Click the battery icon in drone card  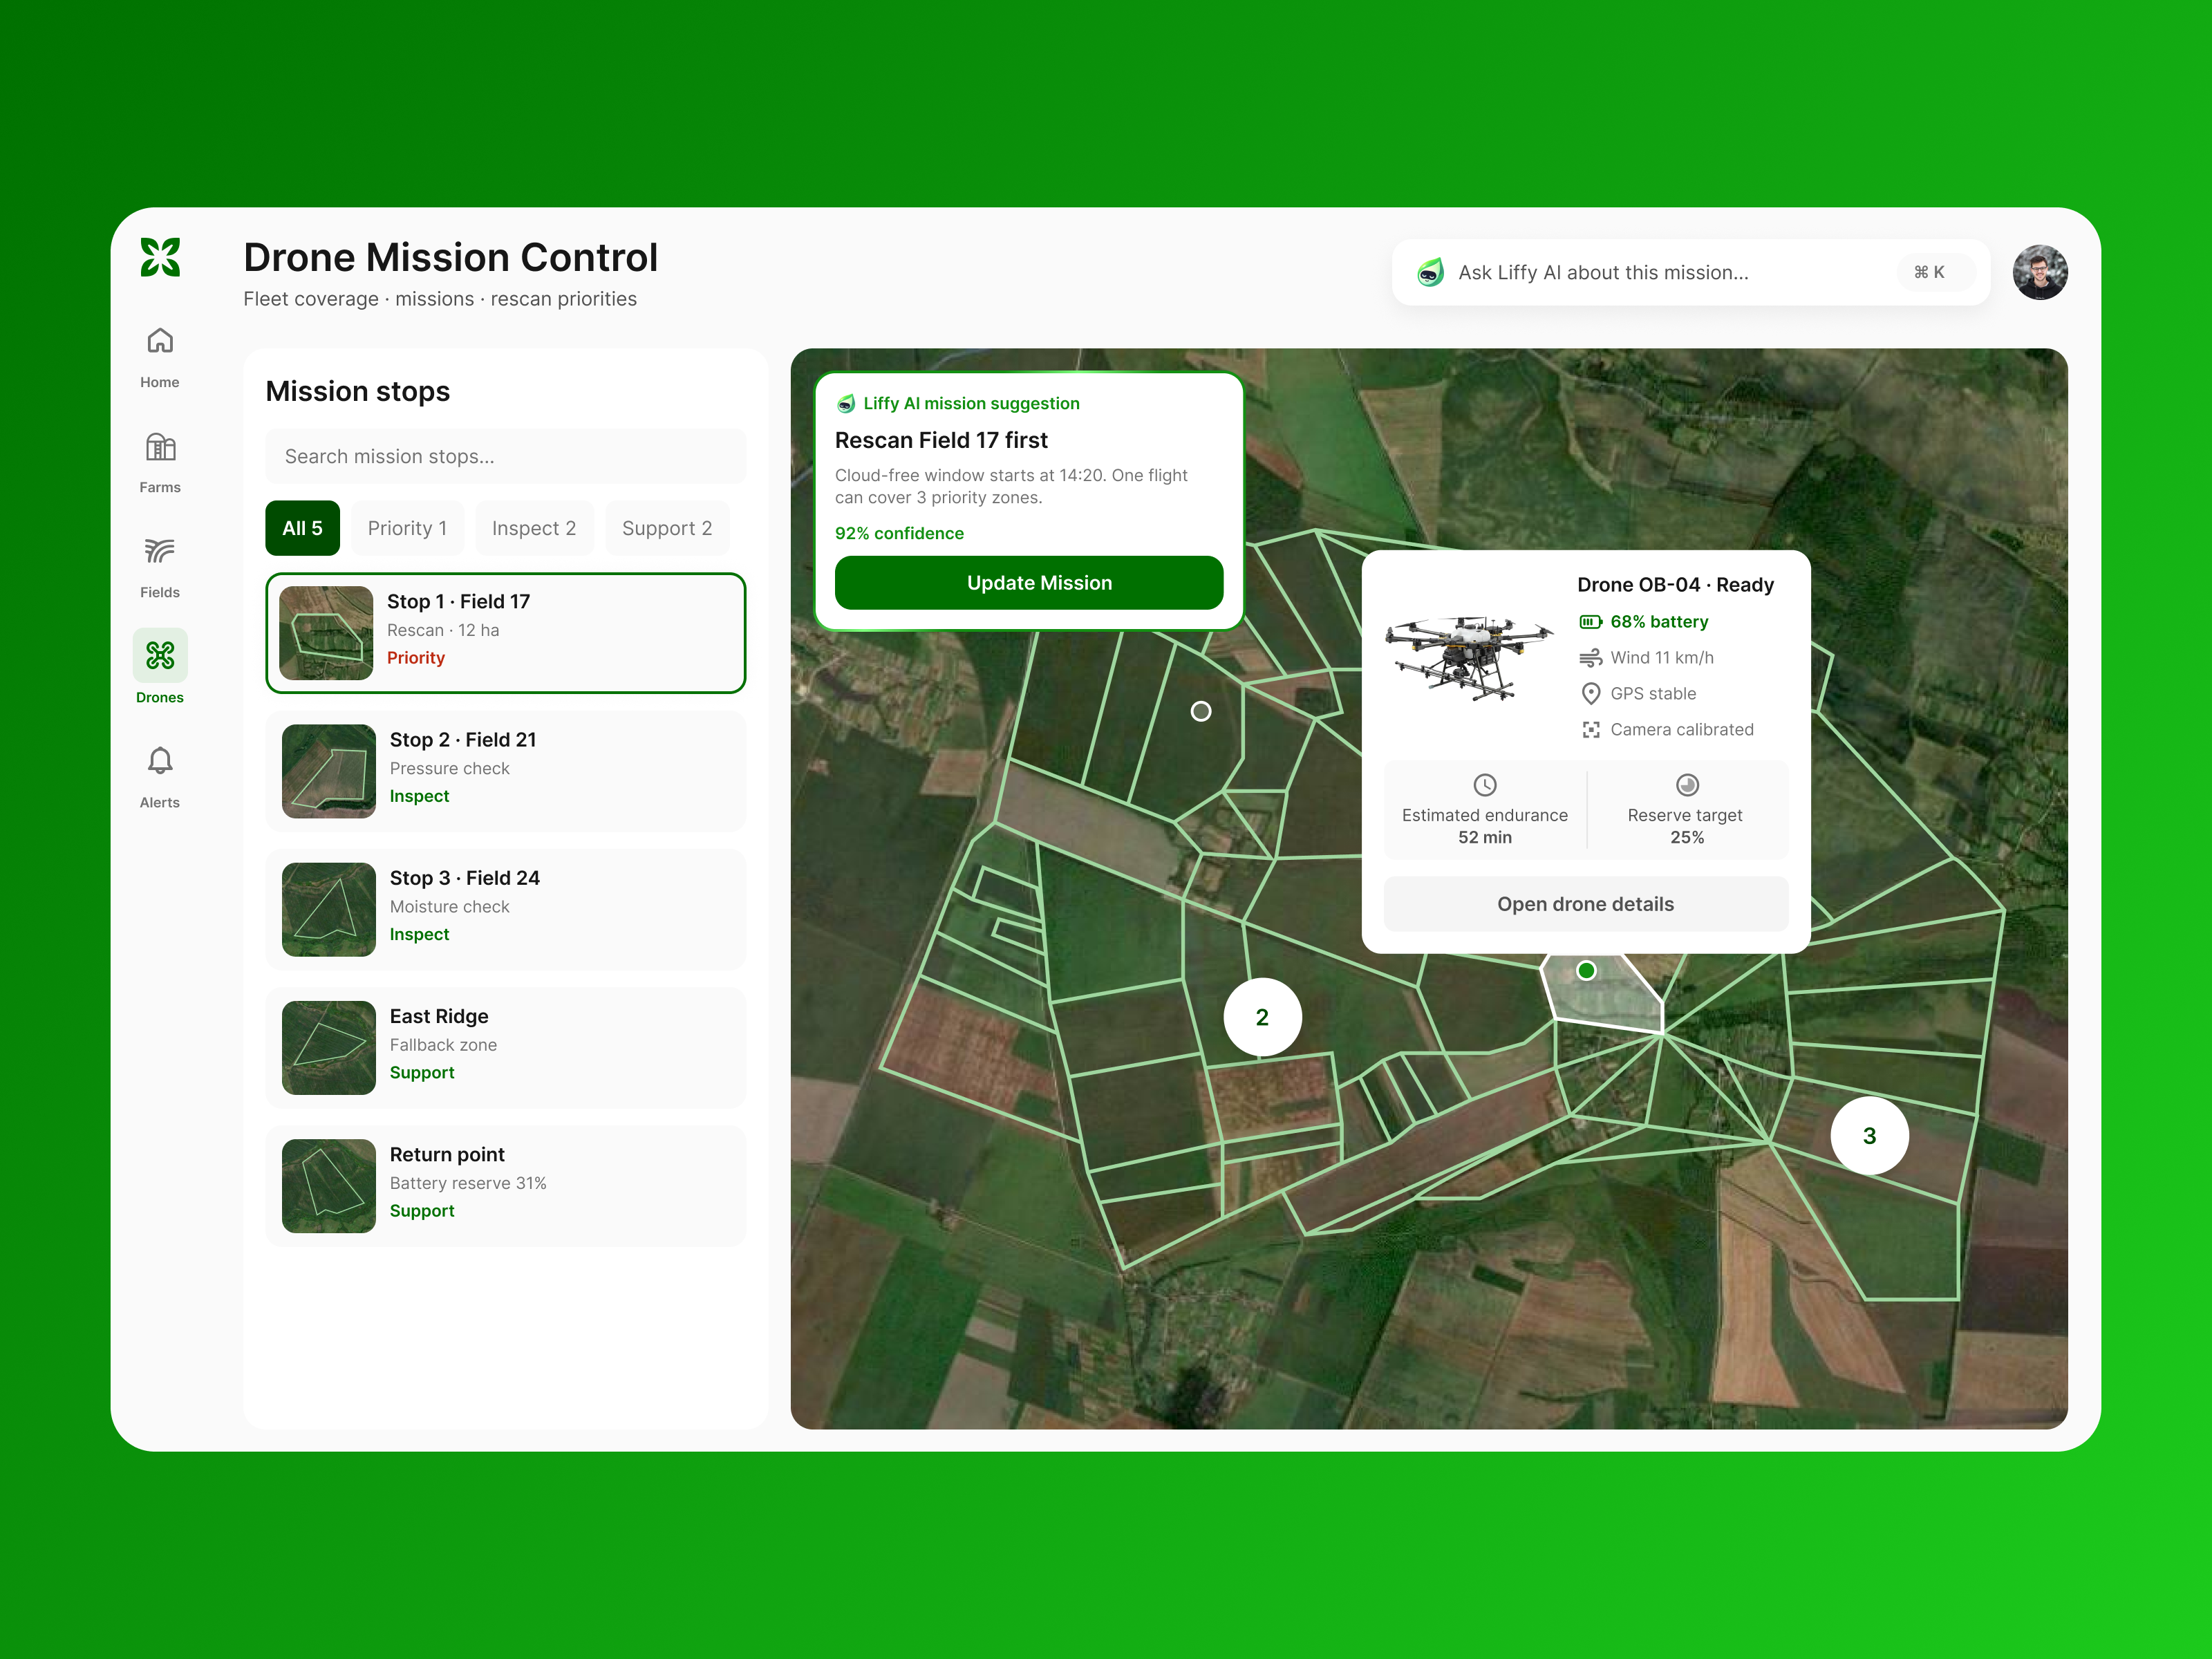[1590, 622]
